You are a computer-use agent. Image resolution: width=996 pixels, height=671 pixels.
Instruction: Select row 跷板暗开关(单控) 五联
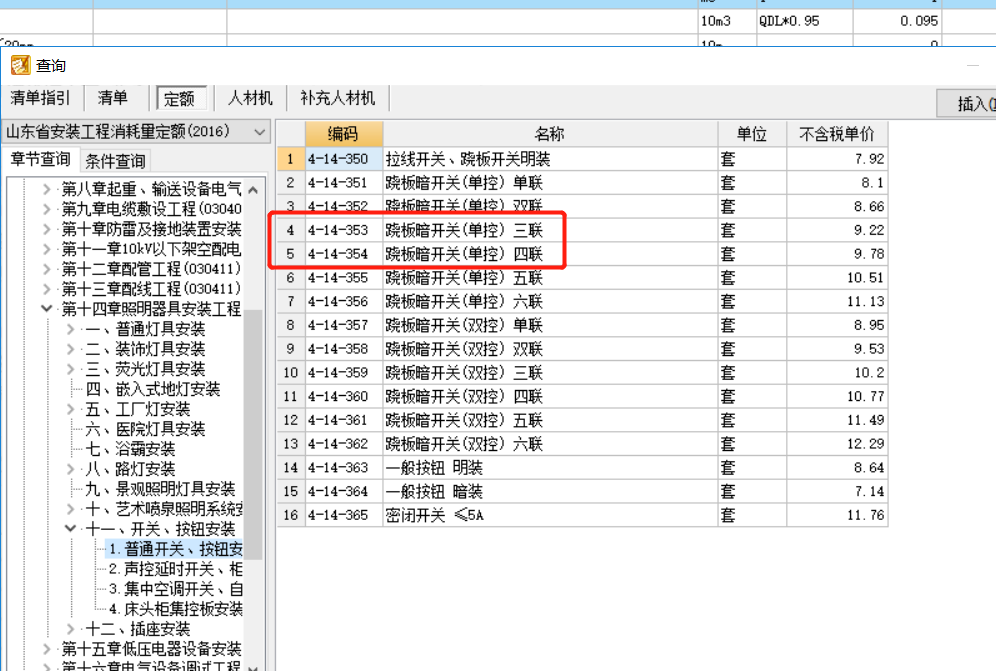[x=582, y=278]
